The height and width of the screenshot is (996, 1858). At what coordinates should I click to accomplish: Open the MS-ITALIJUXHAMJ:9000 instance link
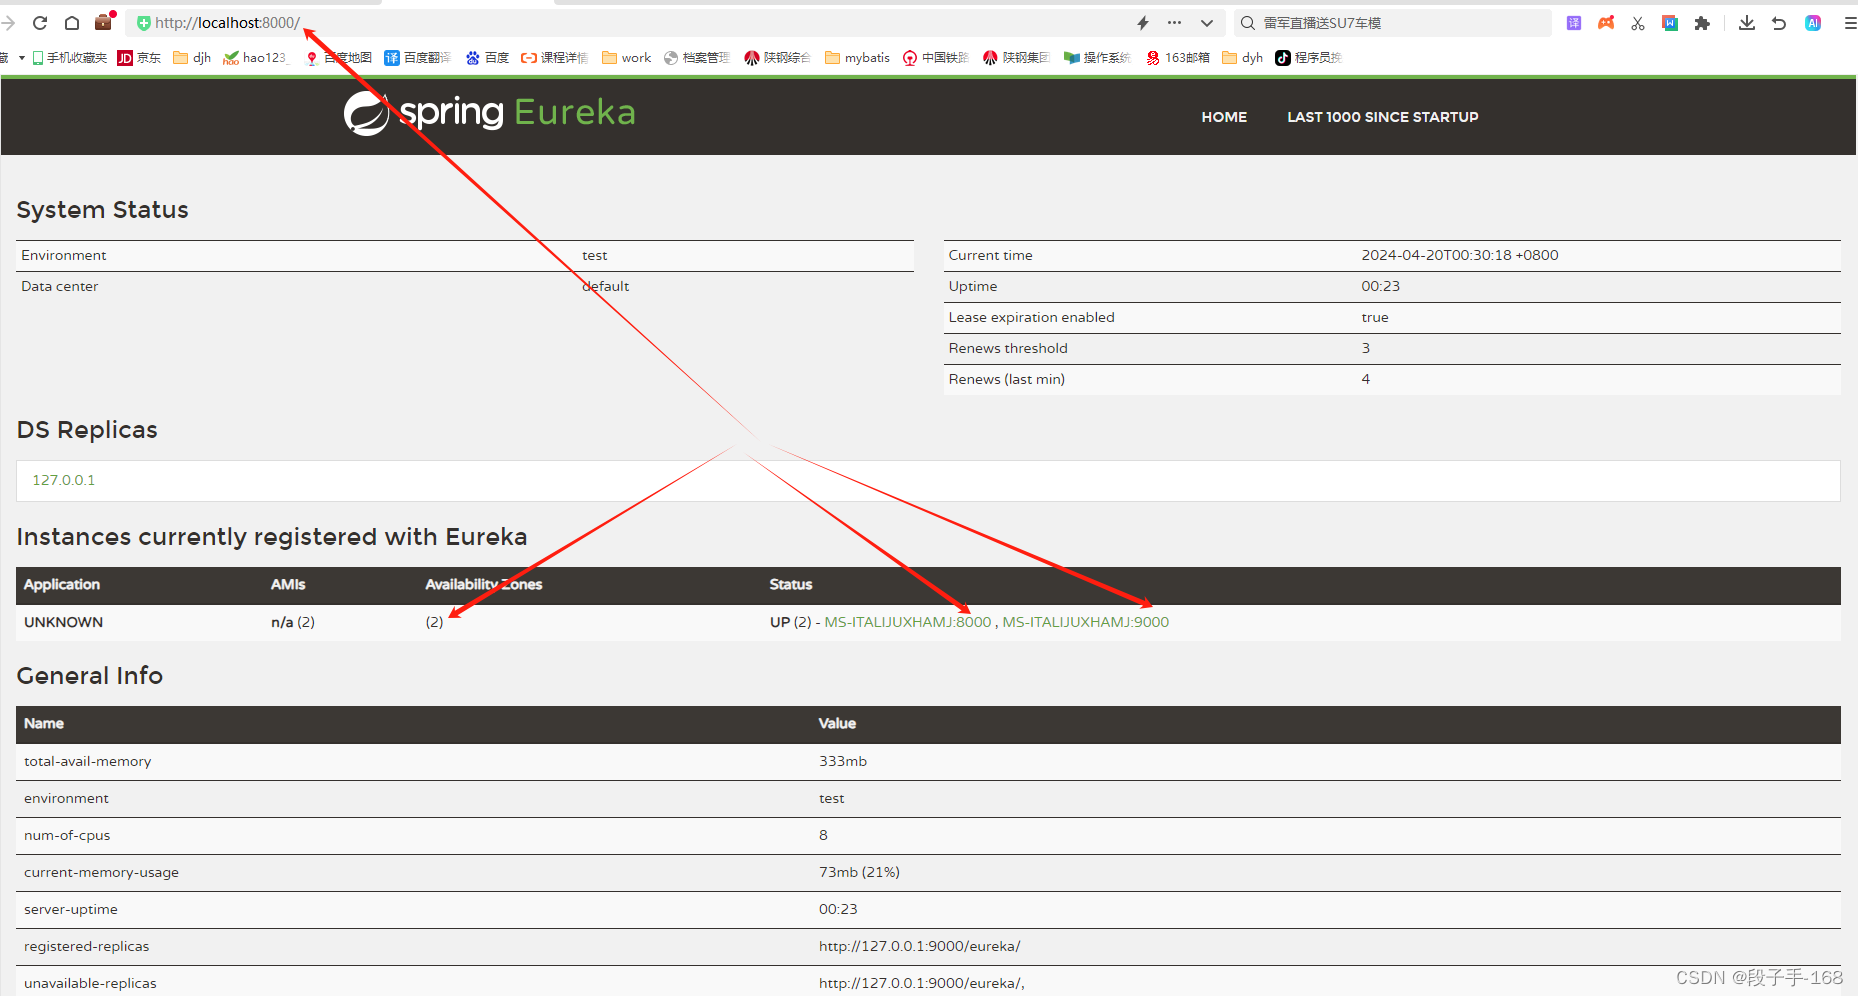1086,622
